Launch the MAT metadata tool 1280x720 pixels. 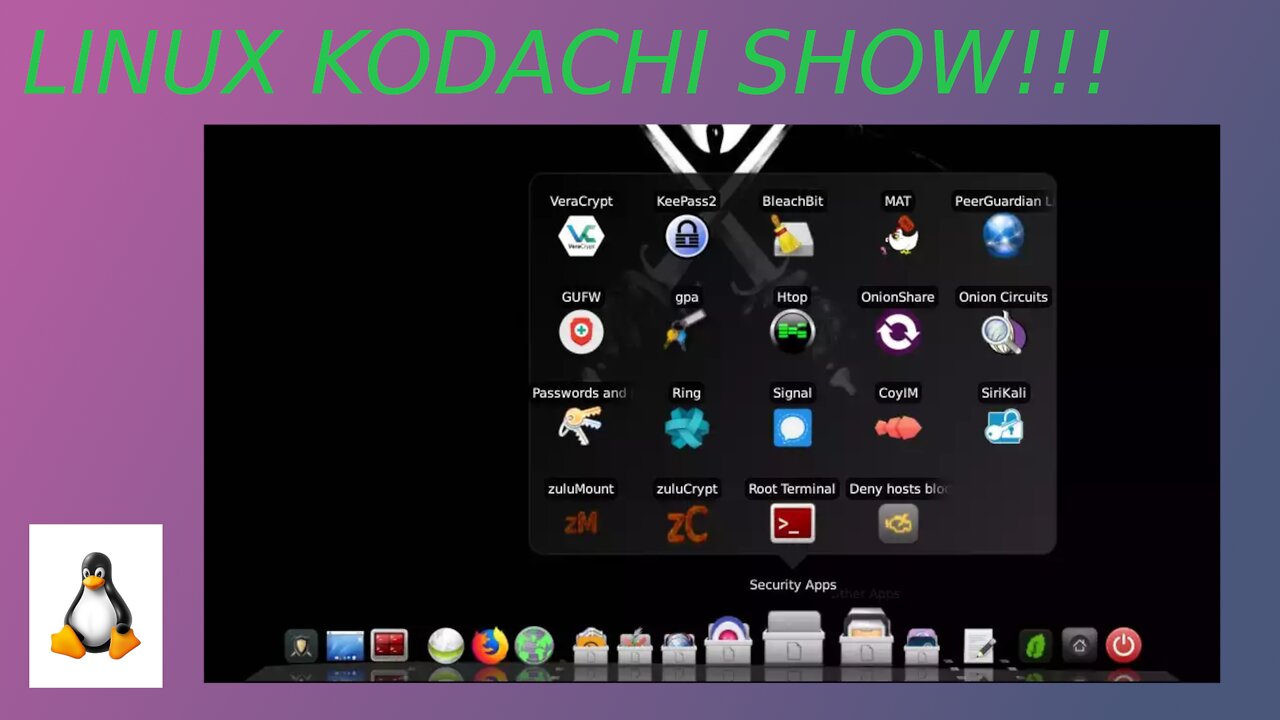coord(898,237)
